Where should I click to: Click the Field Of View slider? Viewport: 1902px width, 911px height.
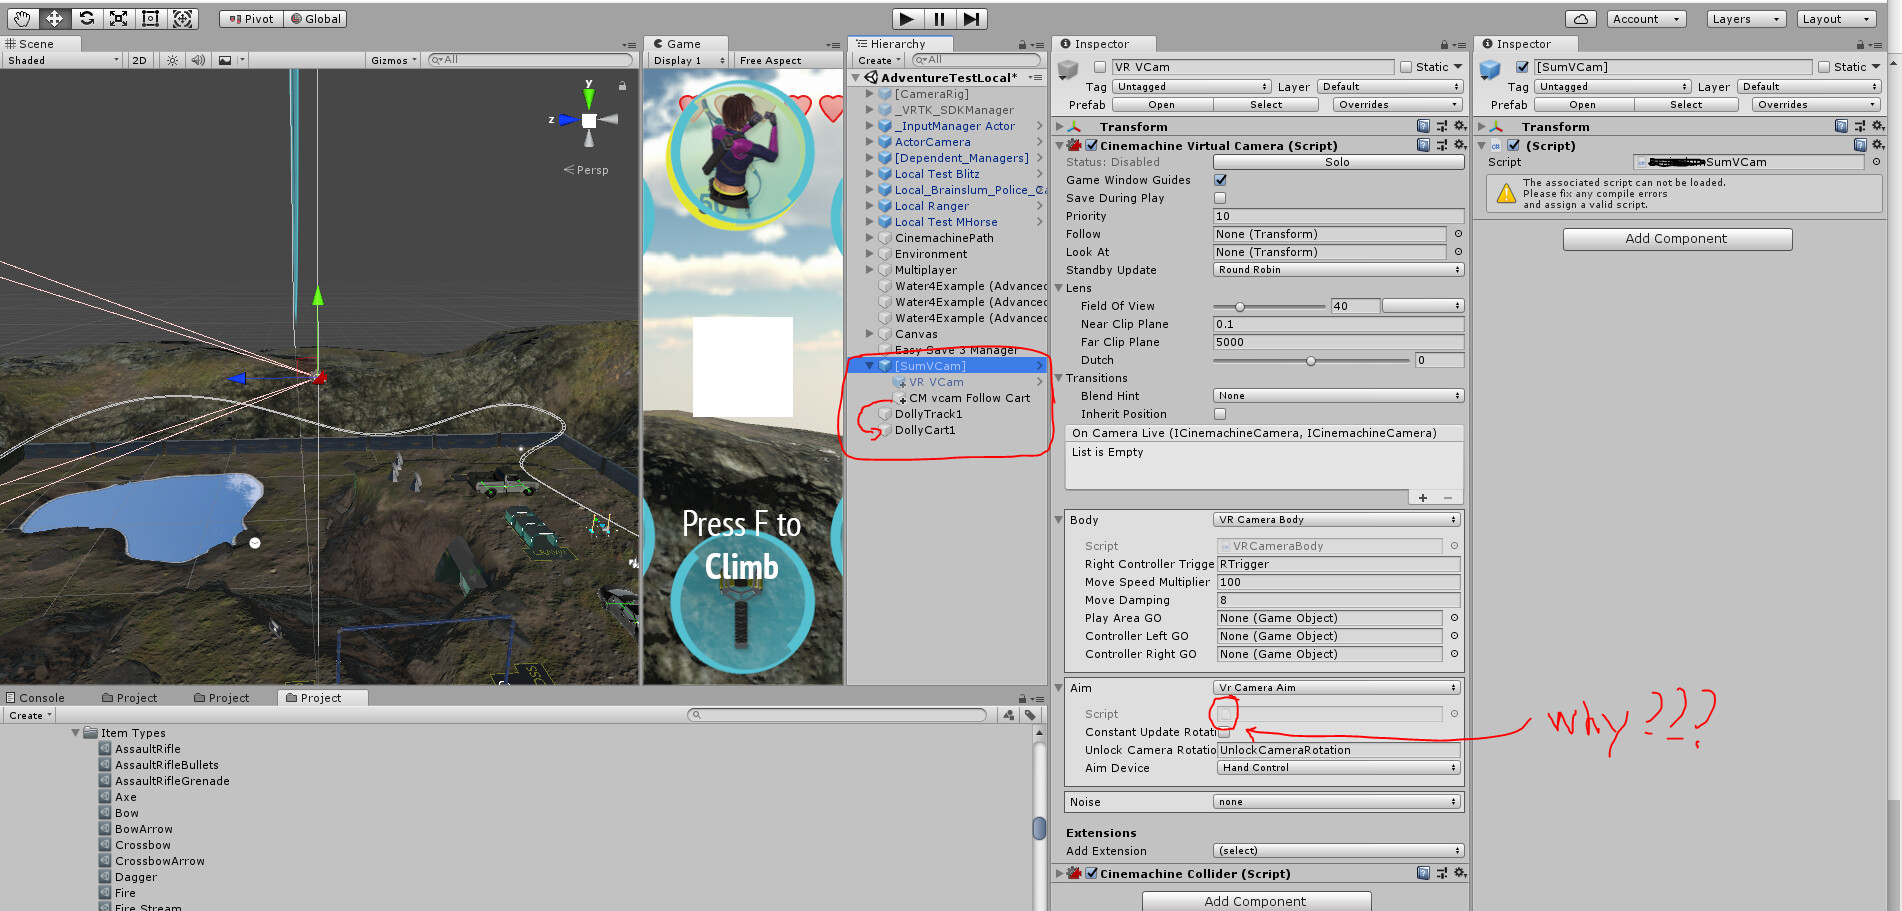1240,306
